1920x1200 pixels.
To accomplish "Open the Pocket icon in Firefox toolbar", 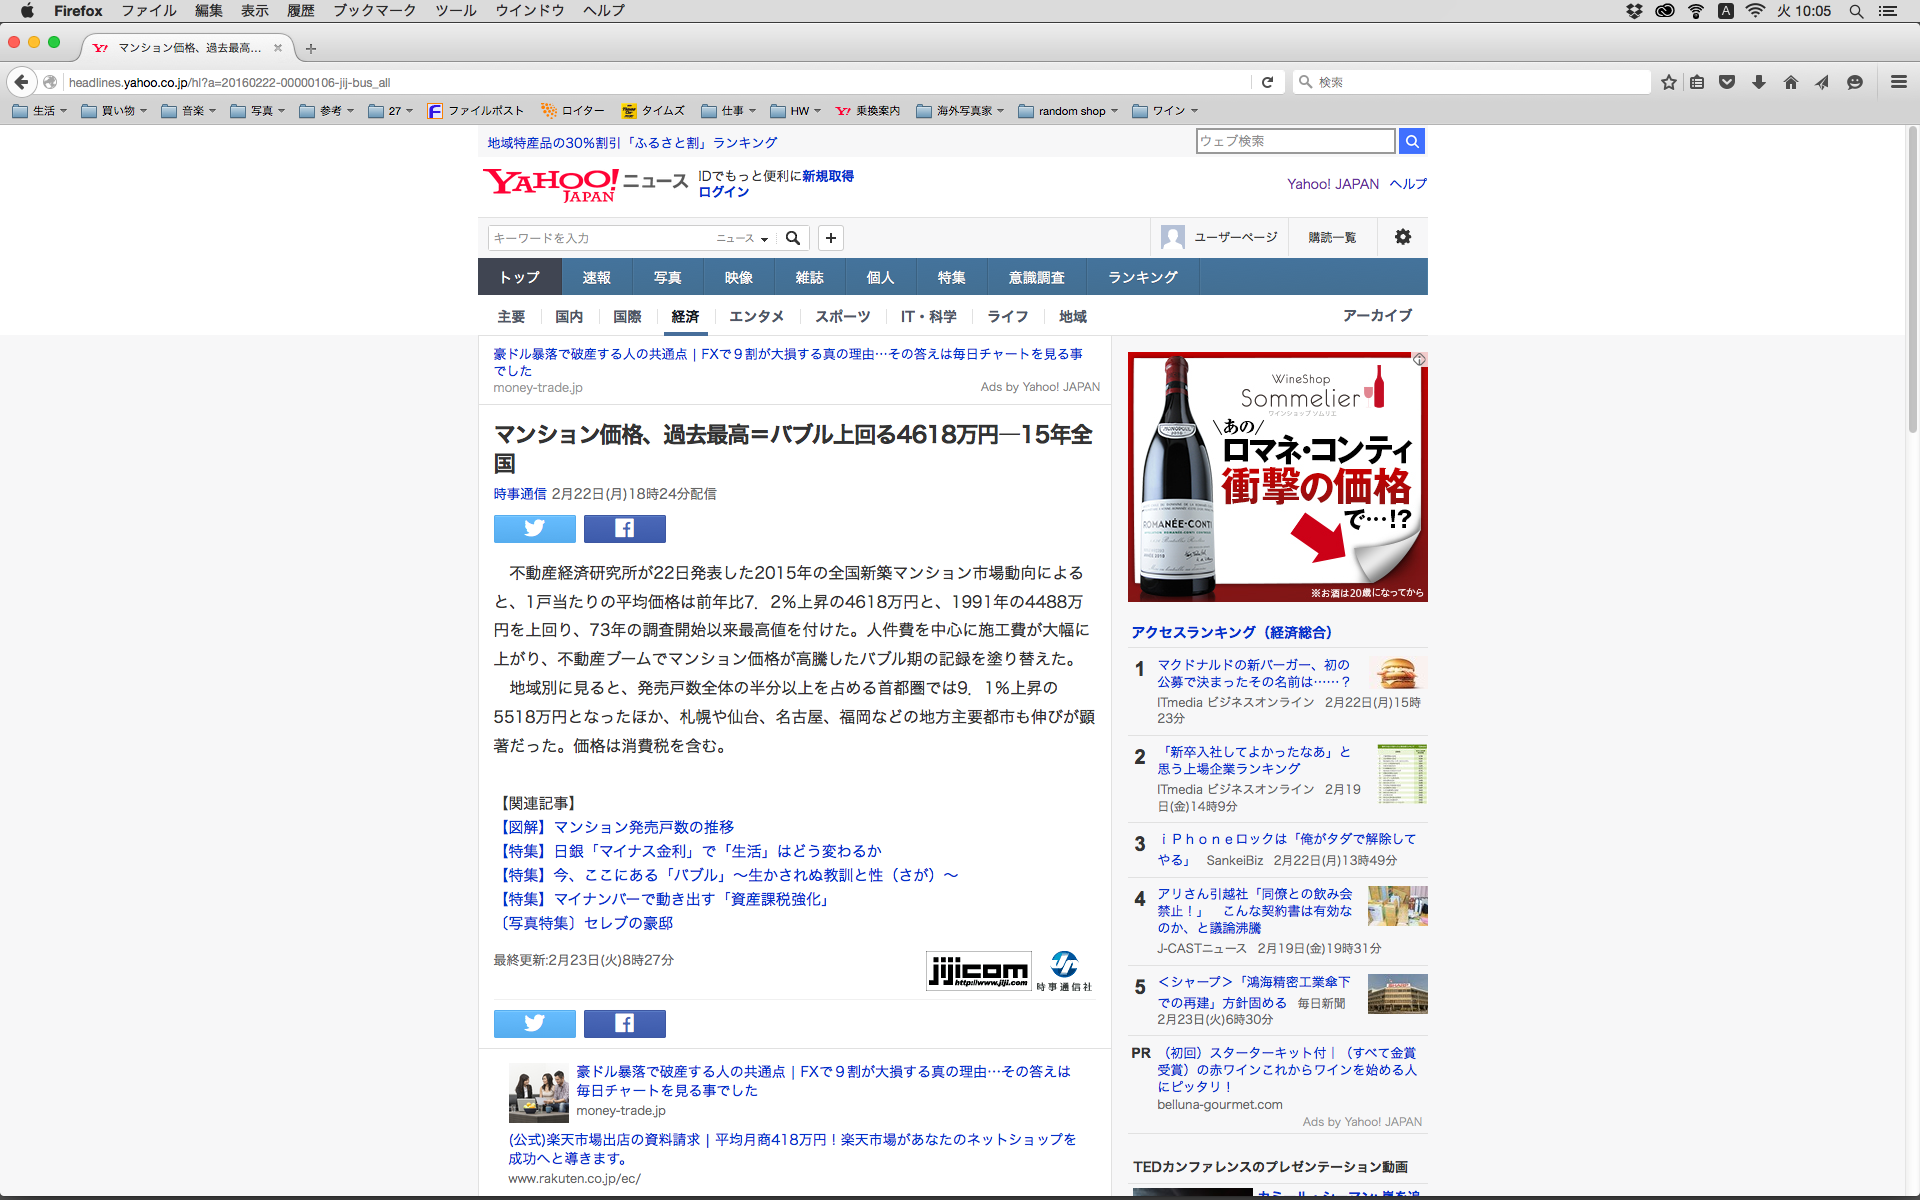I will (1727, 82).
